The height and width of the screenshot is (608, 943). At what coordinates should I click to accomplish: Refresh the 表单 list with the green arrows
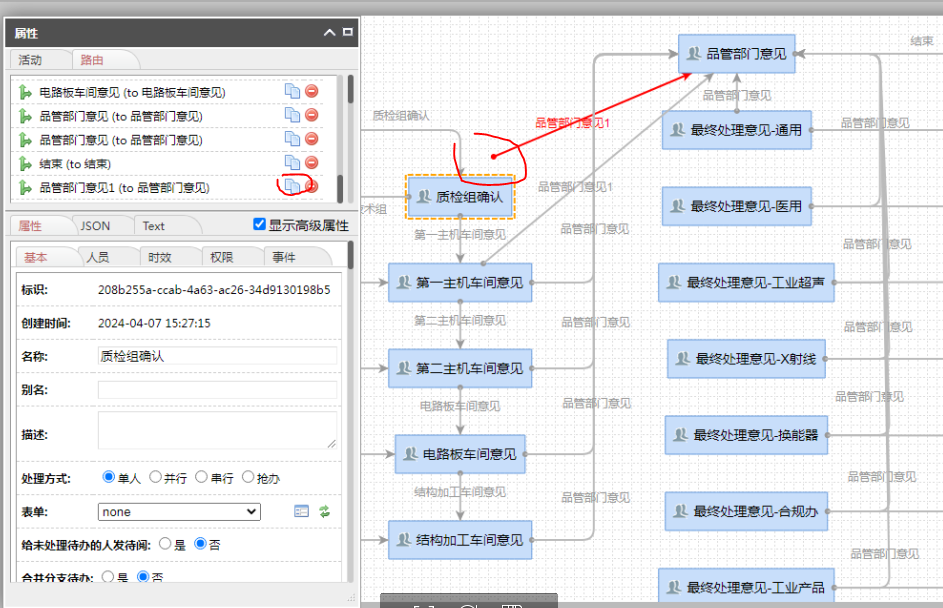pyautogui.click(x=325, y=511)
